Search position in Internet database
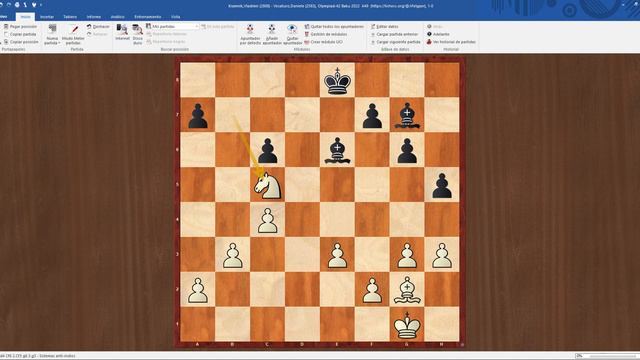This screenshot has width=640, height=360. (122, 32)
